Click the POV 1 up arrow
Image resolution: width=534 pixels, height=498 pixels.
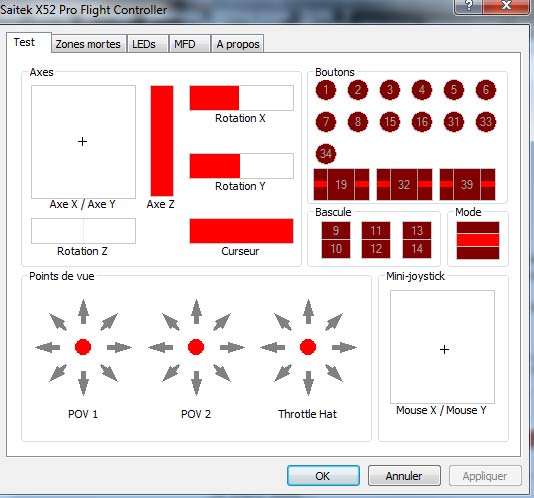pyautogui.click(x=83, y=311)
